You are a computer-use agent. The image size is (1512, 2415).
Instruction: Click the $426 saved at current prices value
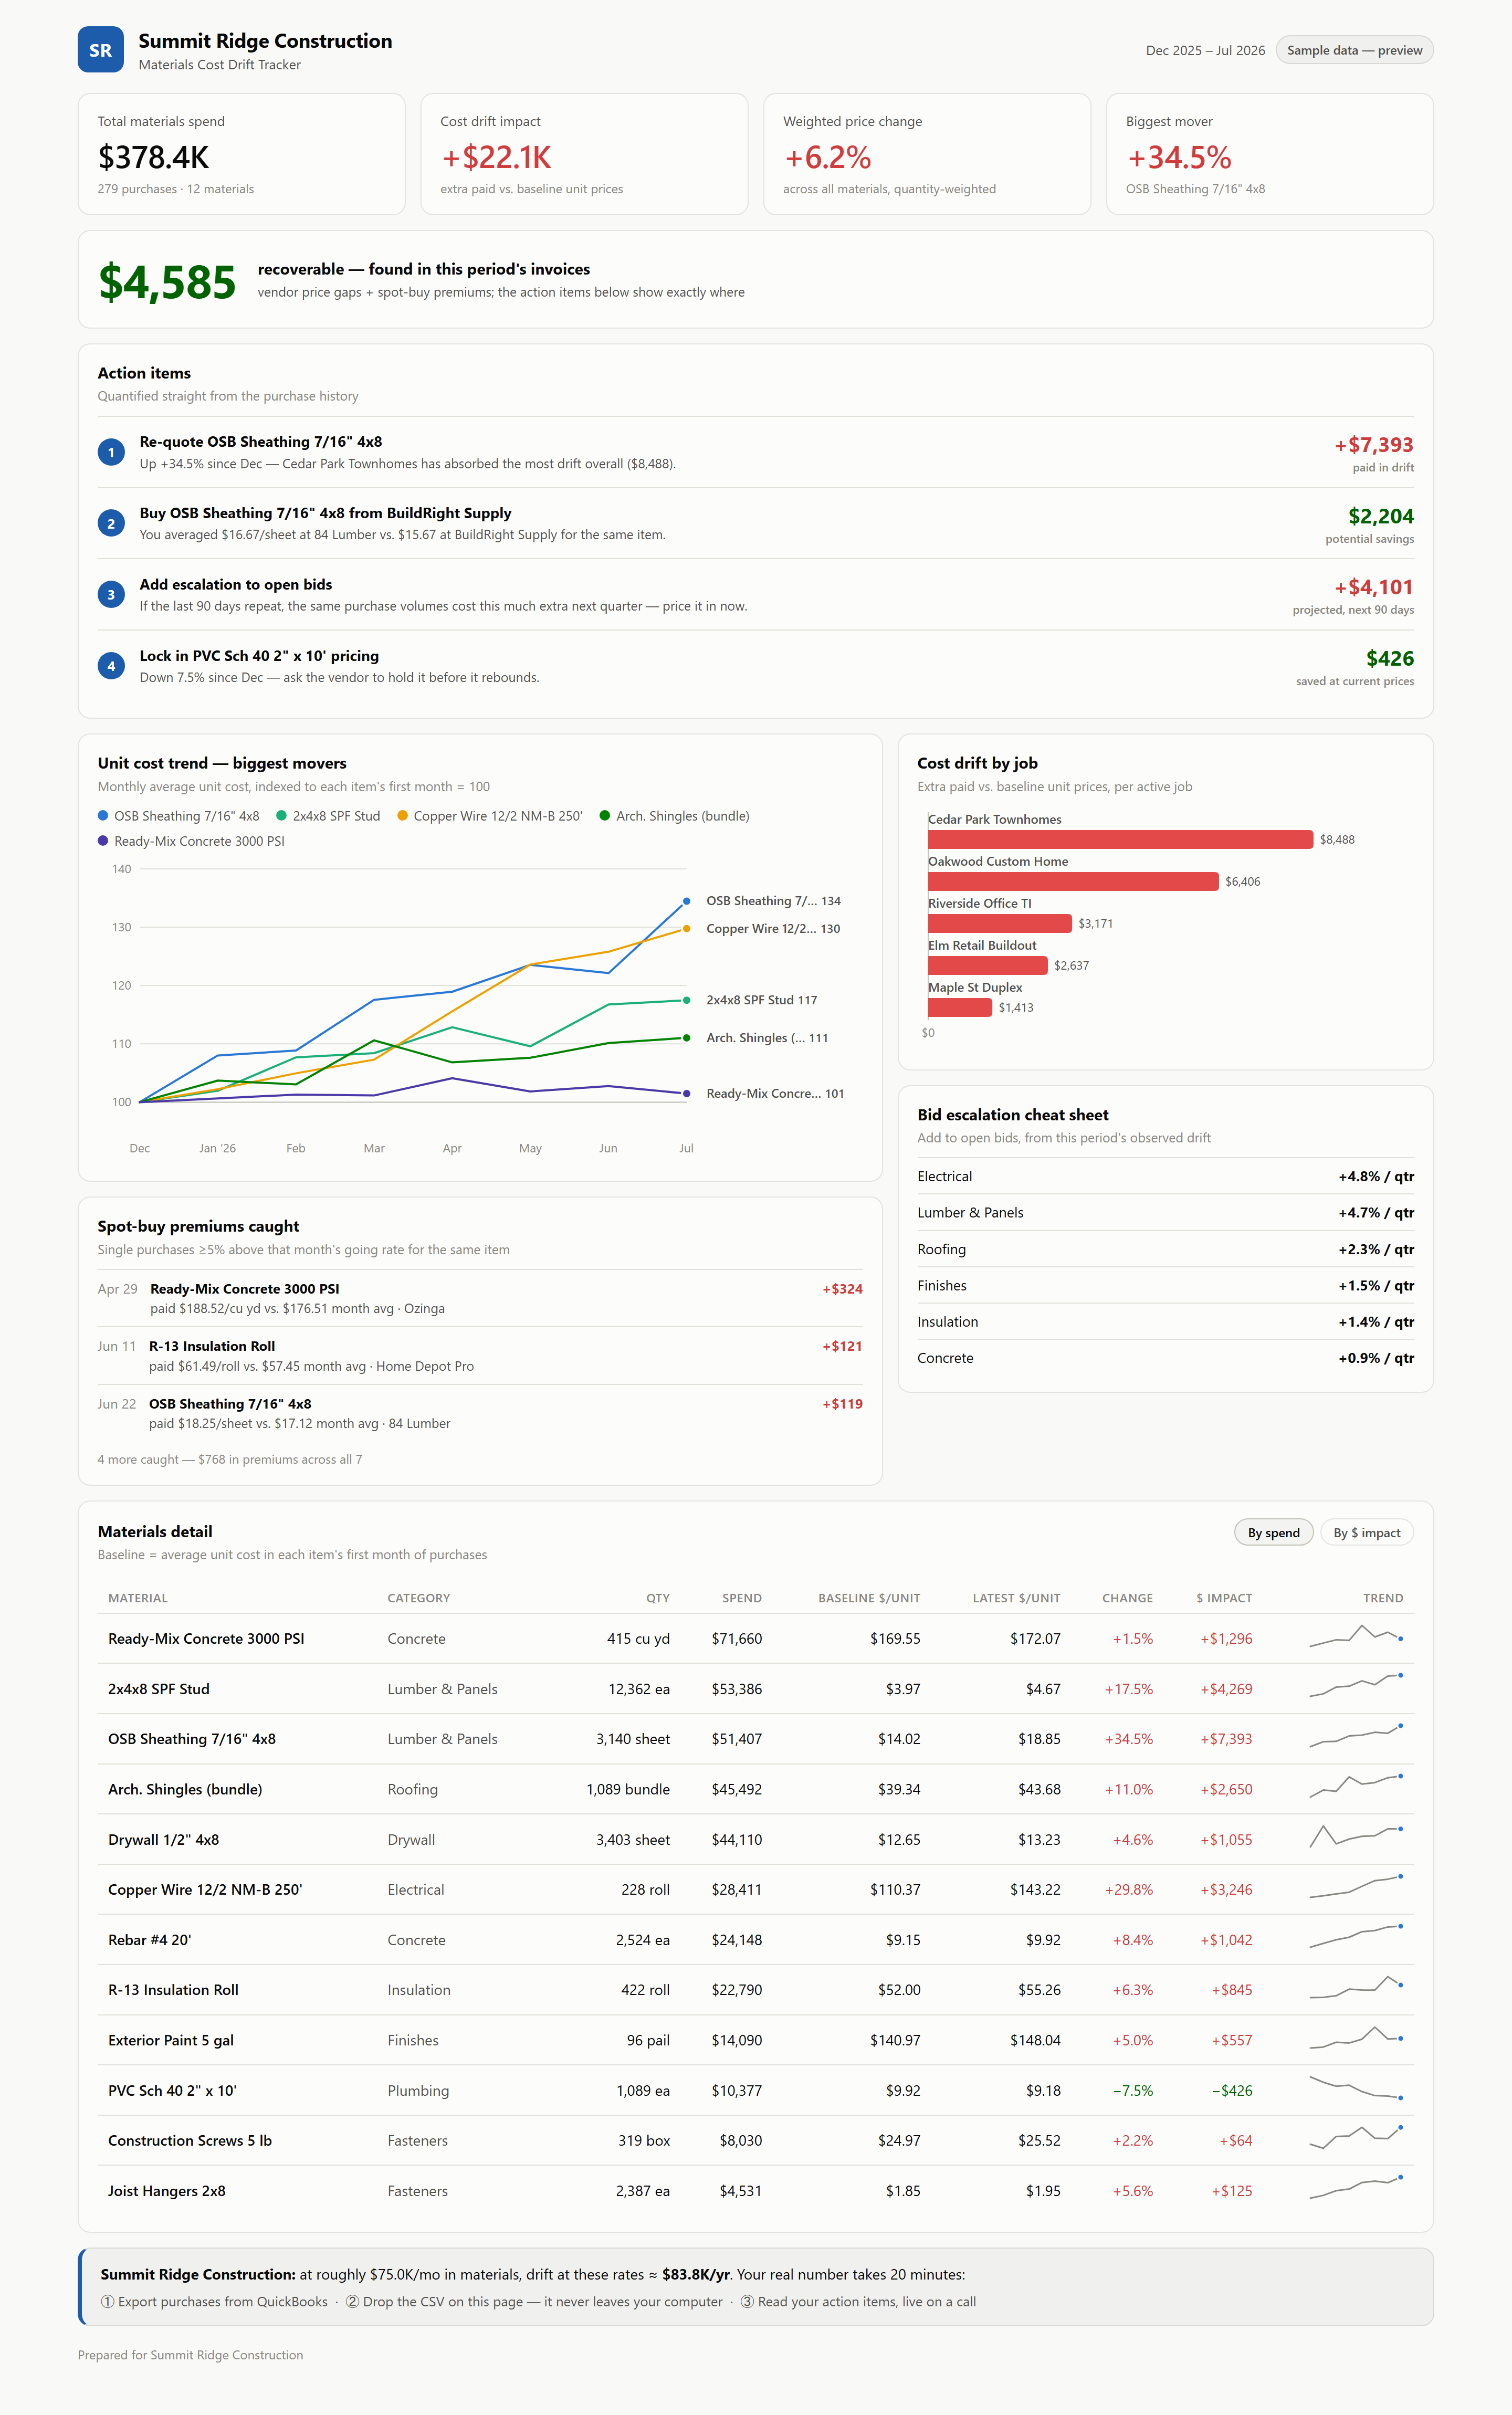coord(1390,658)
